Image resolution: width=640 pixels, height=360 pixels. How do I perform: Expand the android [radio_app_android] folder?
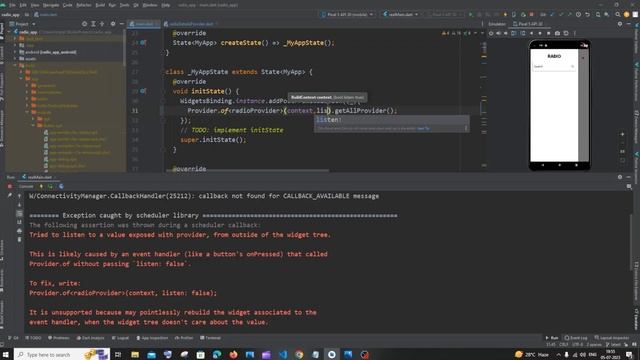point(15,52)
